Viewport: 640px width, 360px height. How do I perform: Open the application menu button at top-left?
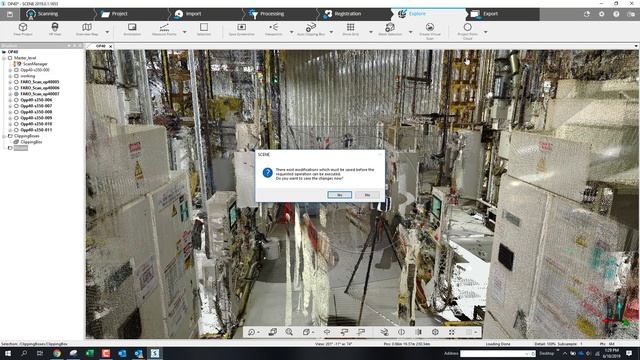(x=10, y=14)
